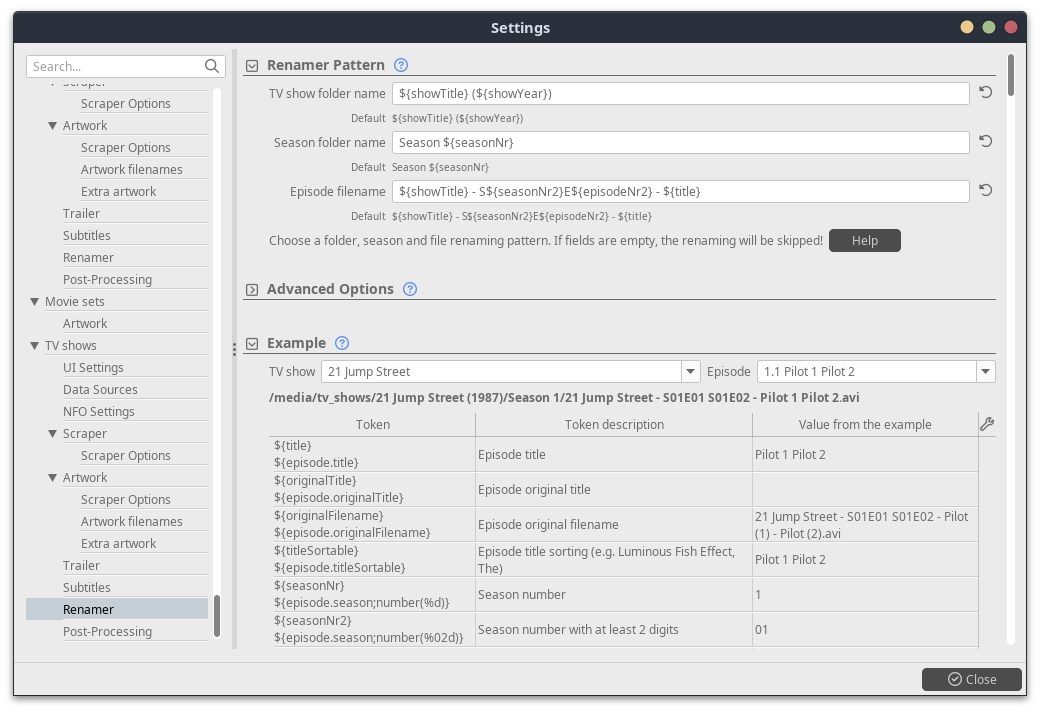Screen dimensions: 1040x712
Task: Select NFO Settings under TV shows
Action: (98, 411)
